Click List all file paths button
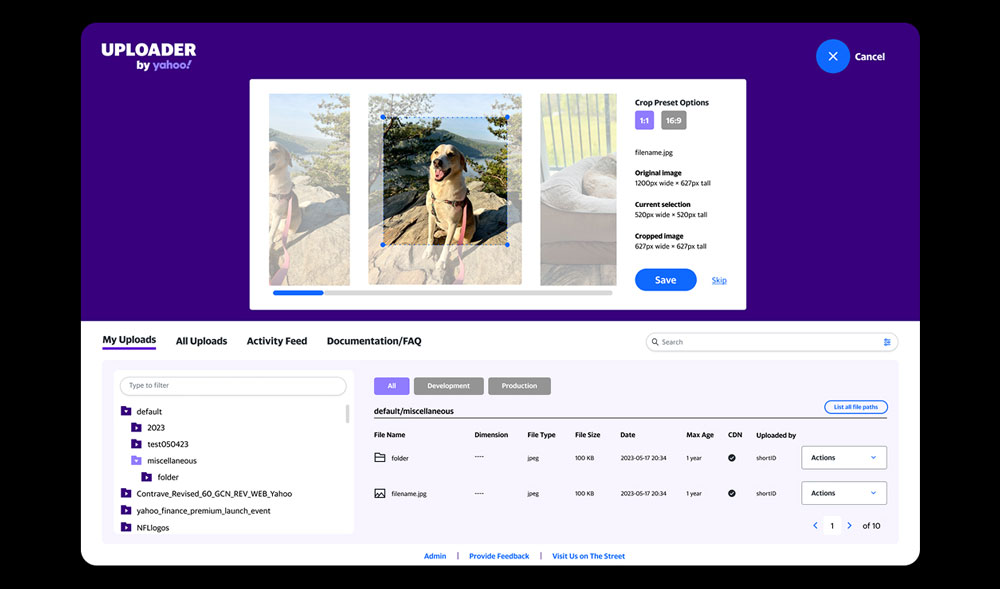The width and height of the screenshot is (1000, 589). click(x=855, y=407)
